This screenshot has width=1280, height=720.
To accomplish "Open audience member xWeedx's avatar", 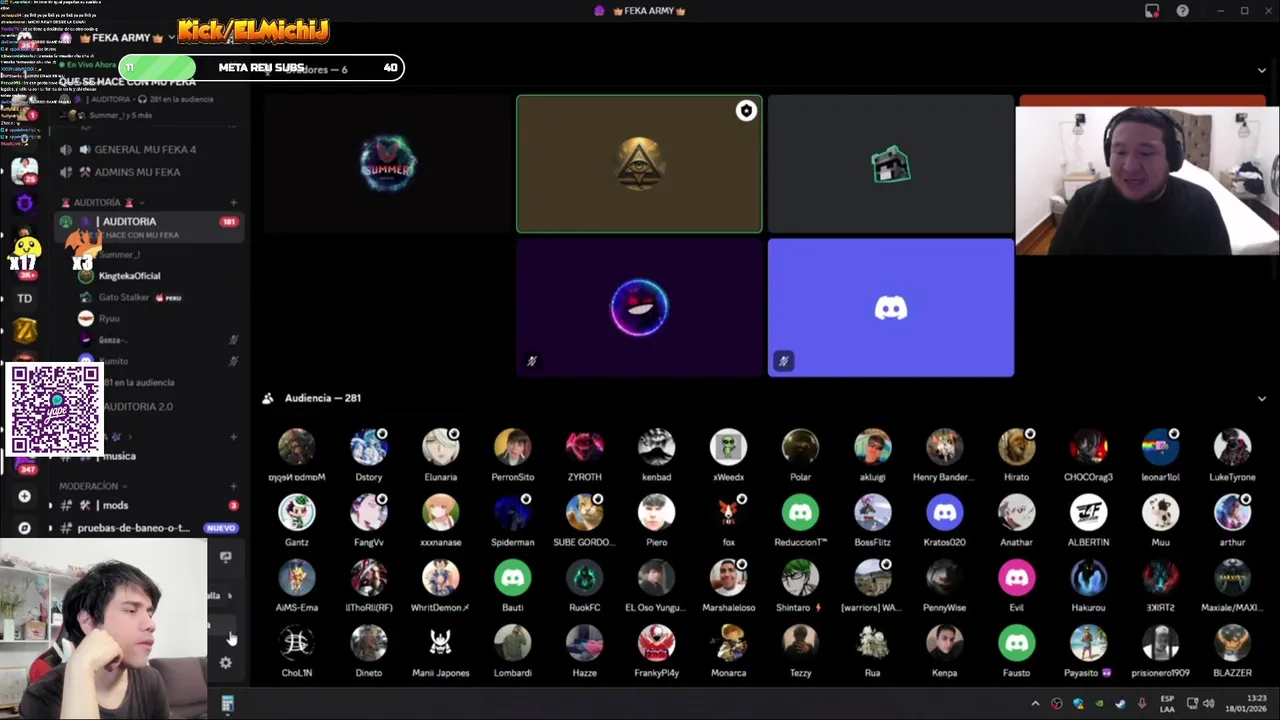I will click(728, 448).
